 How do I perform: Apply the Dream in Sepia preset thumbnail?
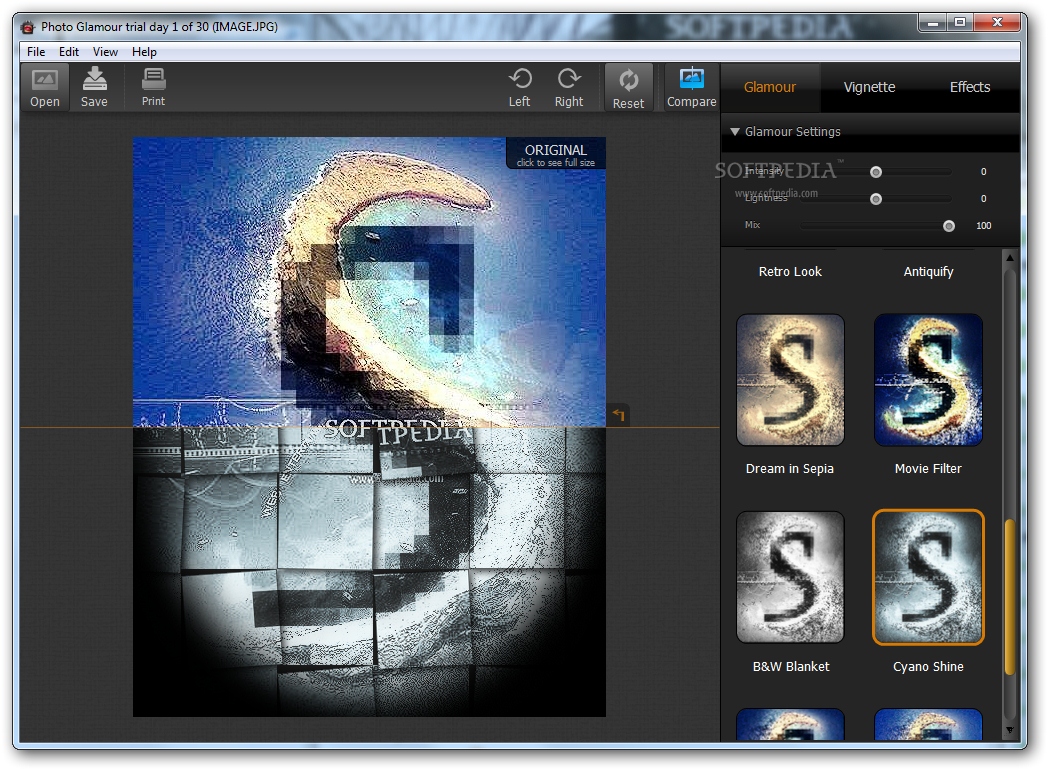tap(790, 380)
